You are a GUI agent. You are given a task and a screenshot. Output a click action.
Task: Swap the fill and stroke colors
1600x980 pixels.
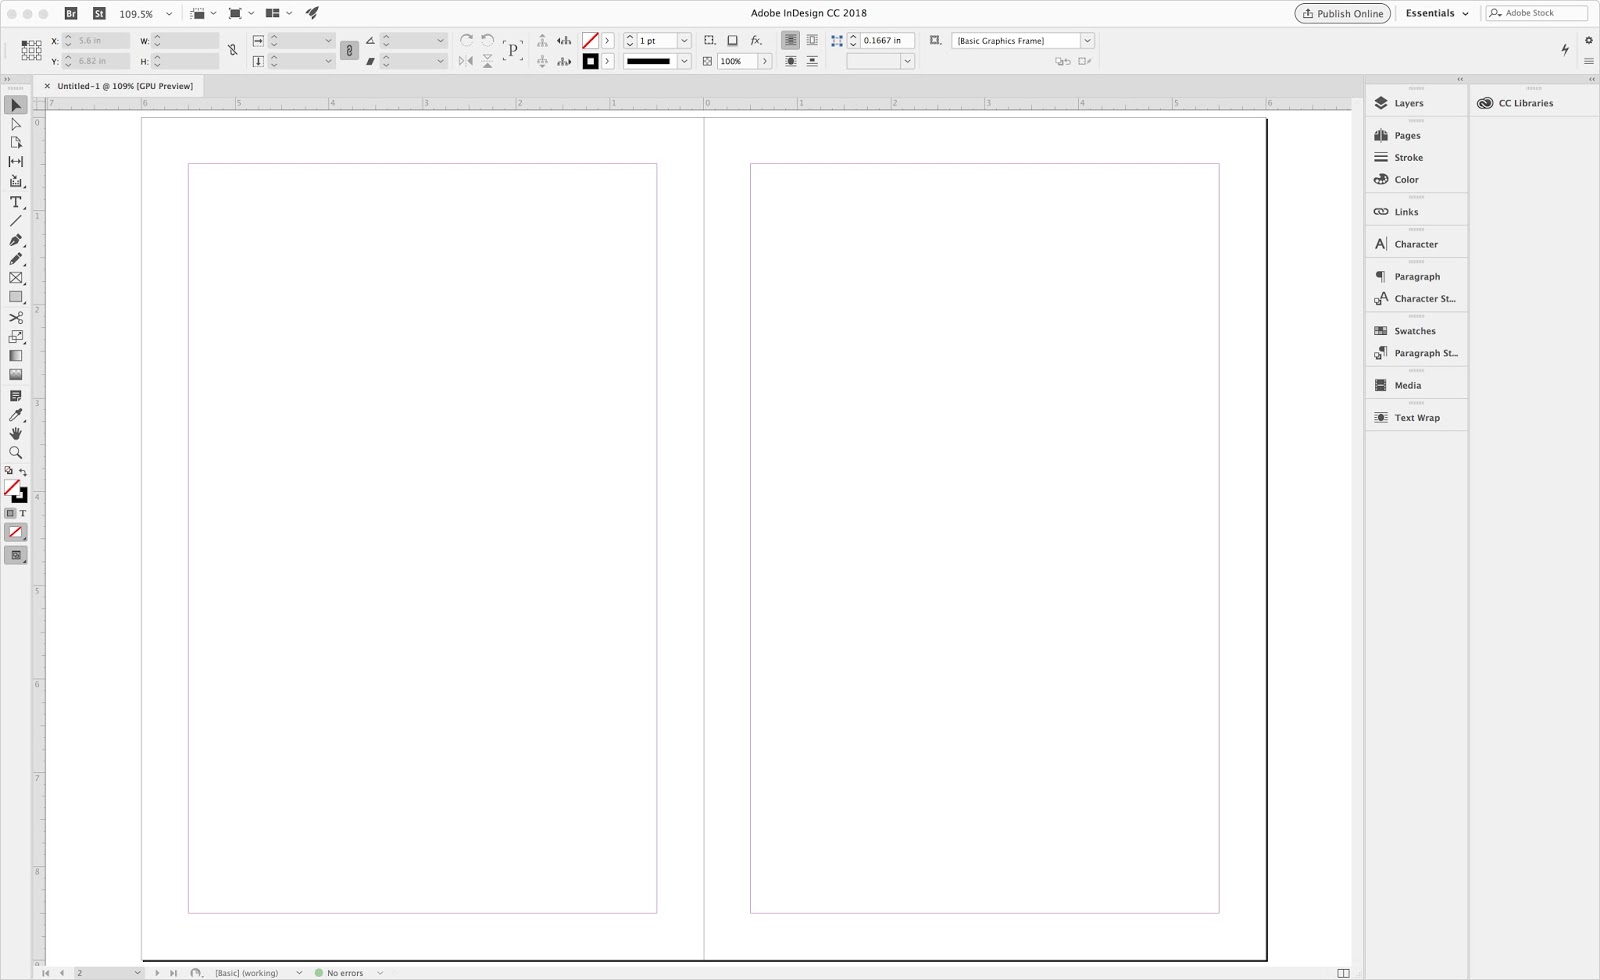click(23, 471)
